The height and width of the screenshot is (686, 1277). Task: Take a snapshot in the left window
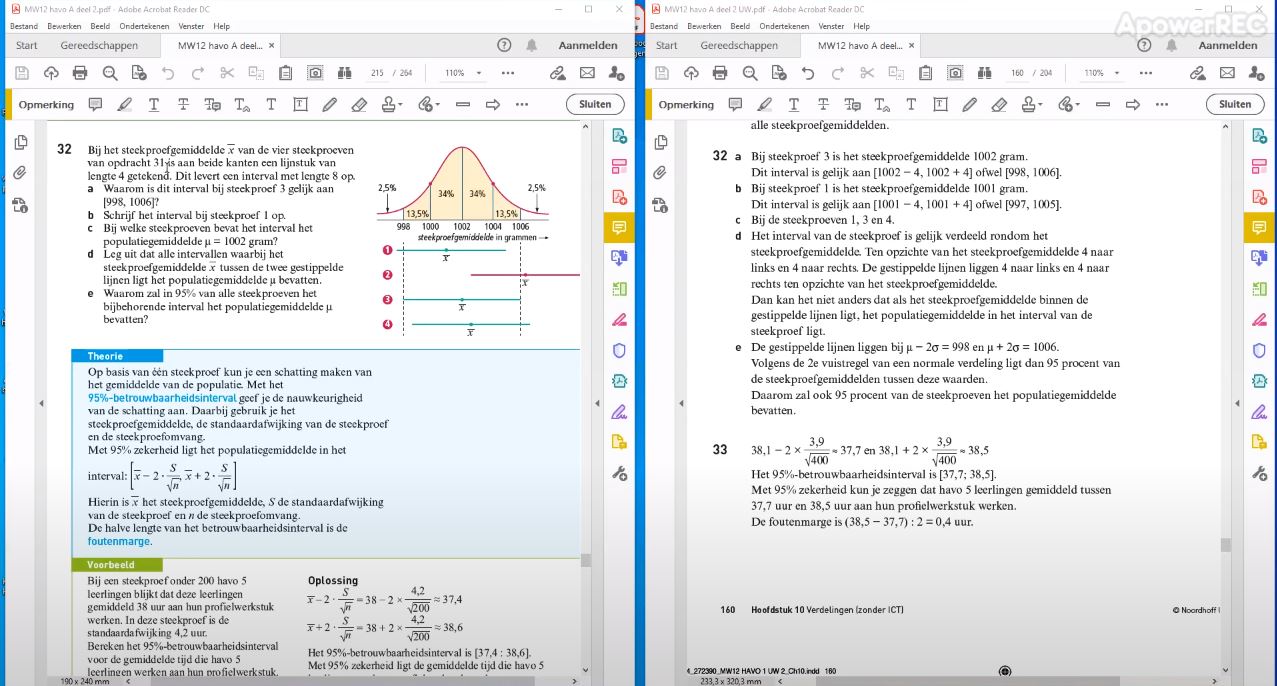point(315,73)
